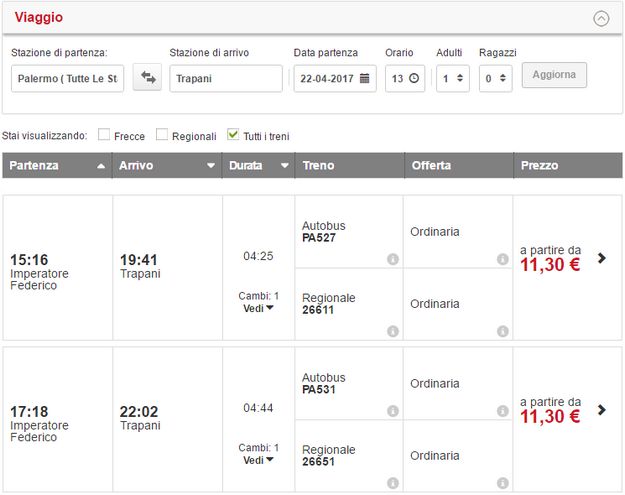625x495 pixels.
Task: Enable the Frecce filter checkbox
Action: click(x=104, y=136)
